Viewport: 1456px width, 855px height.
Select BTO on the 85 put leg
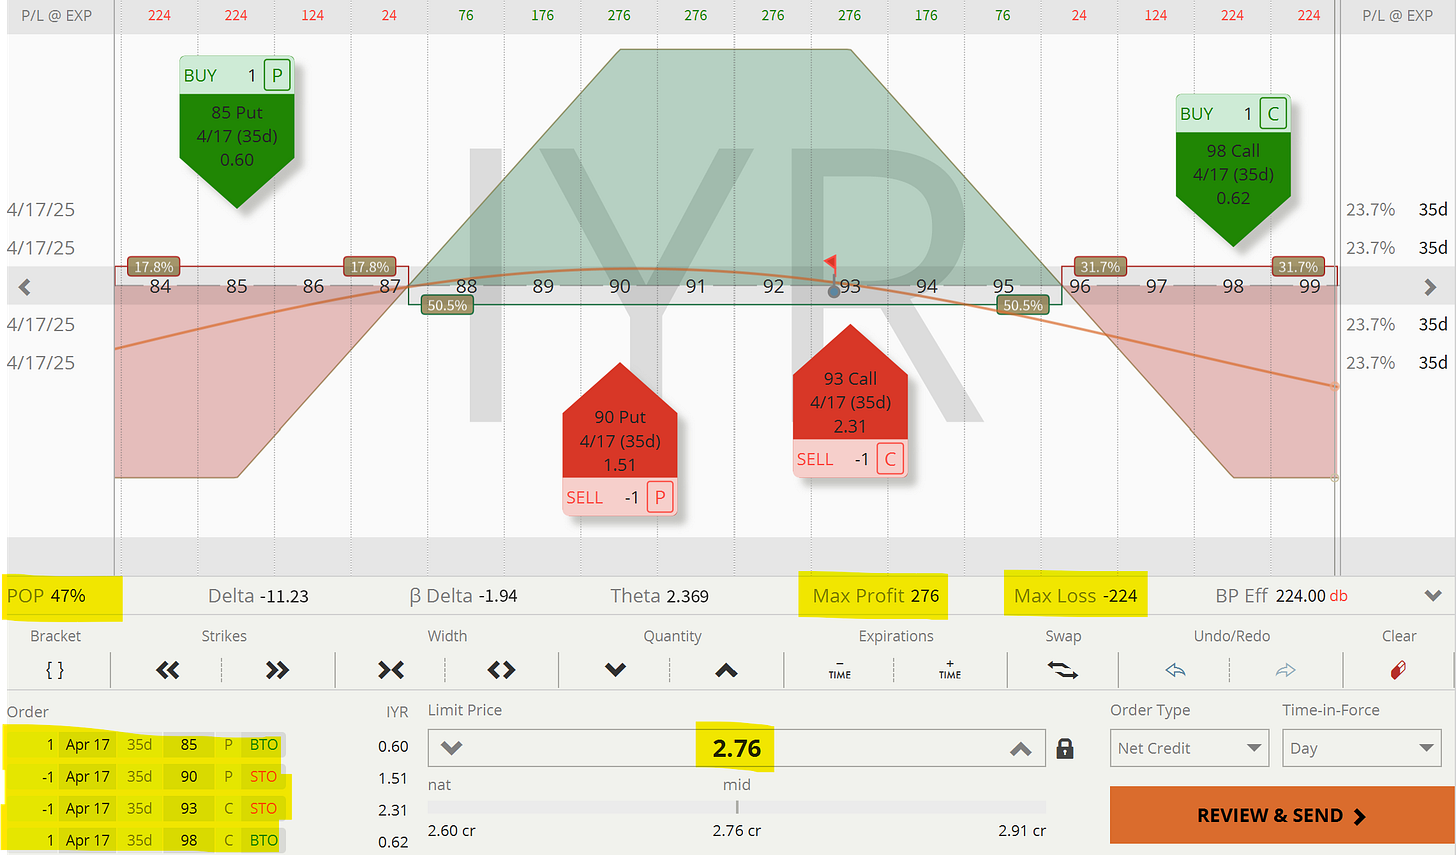pos(264,745)
